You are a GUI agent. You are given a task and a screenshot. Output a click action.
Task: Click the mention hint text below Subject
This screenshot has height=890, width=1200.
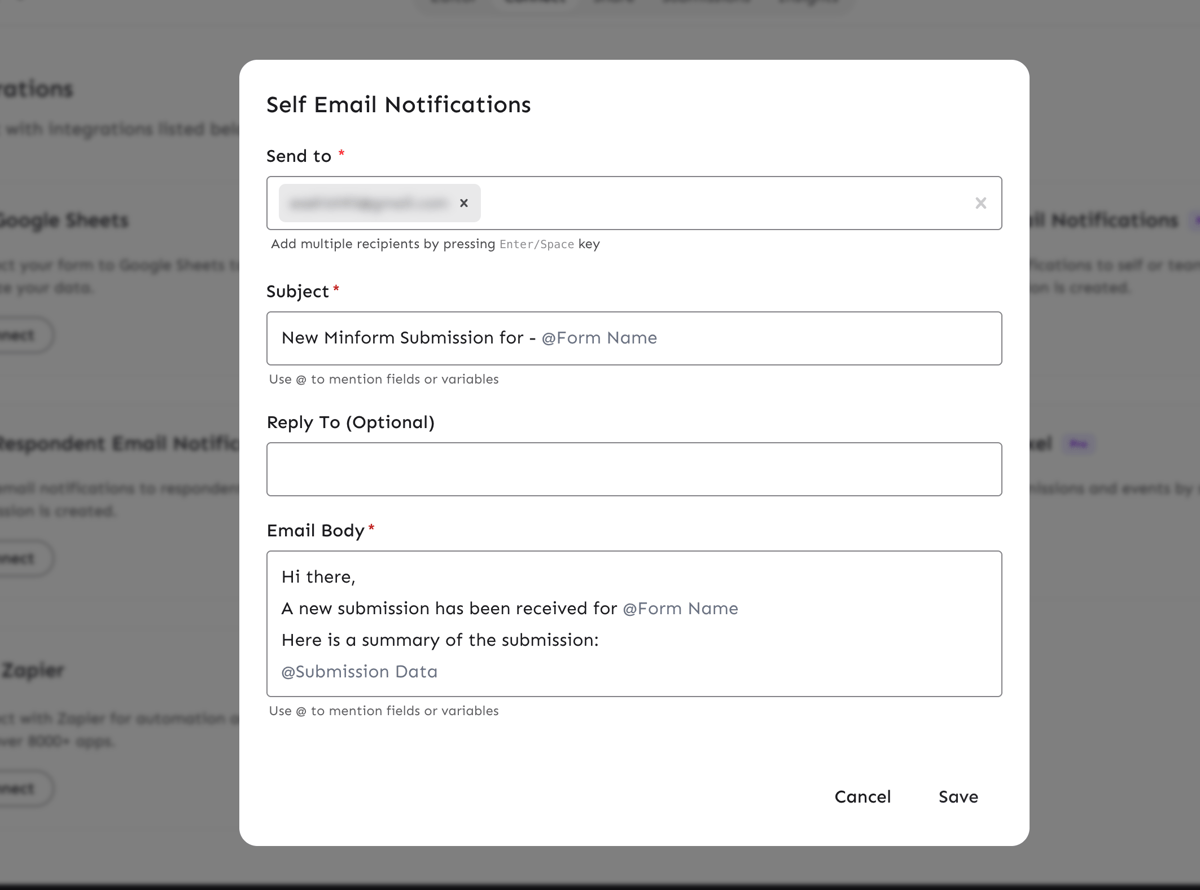(x=384, y=380)
